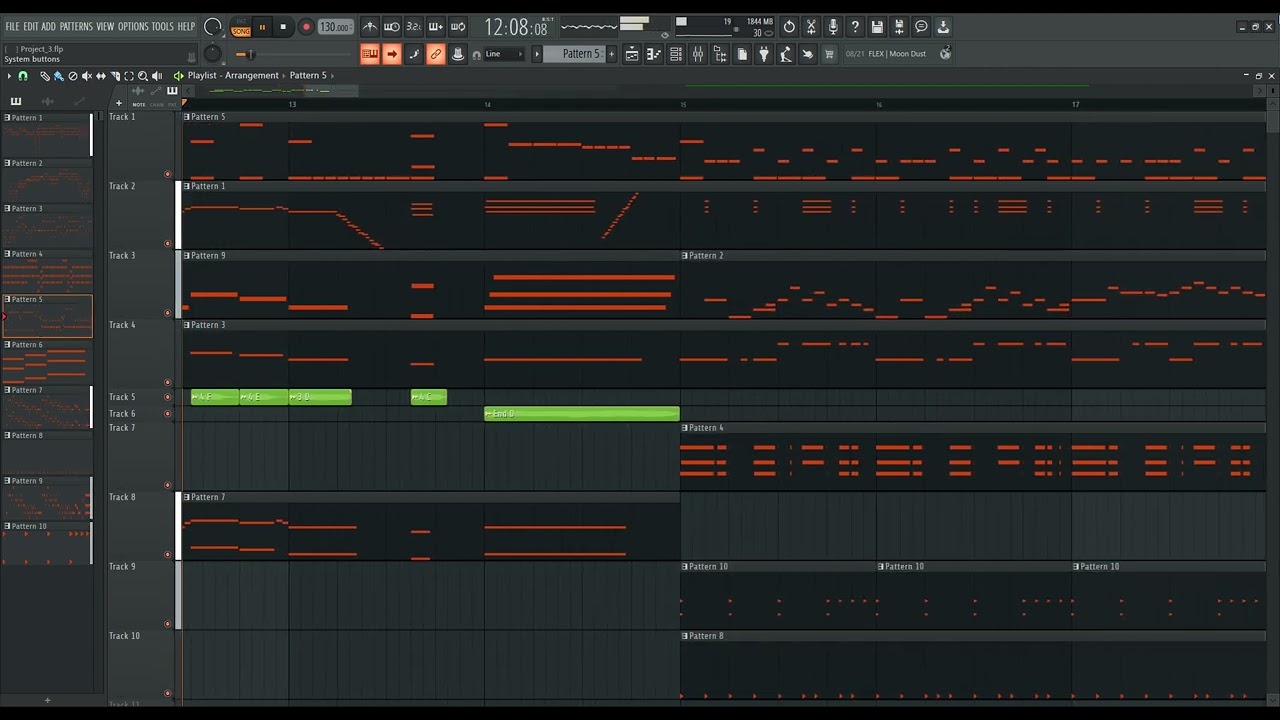Open the OPTIONS menu
This screenshot has width=1280, height=720.
pyautogui.click(x=133, y=26)
